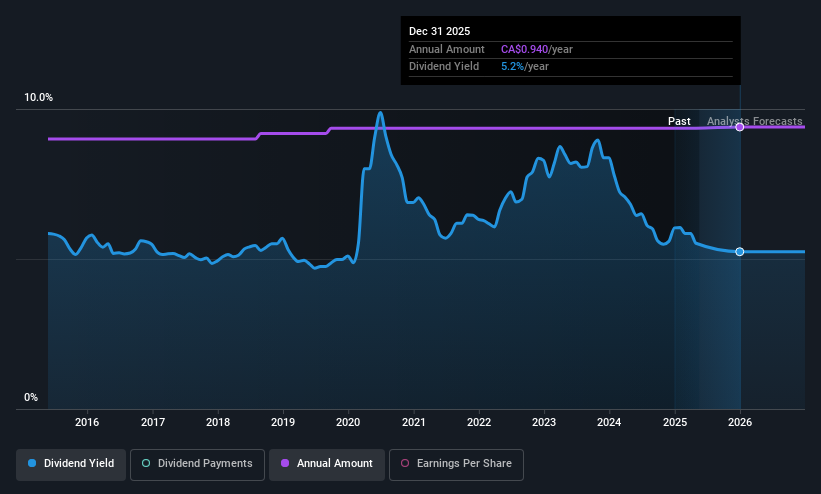821x494 pixels.
Task: Click the 2025 x-axis label
Action: [675, 422]
